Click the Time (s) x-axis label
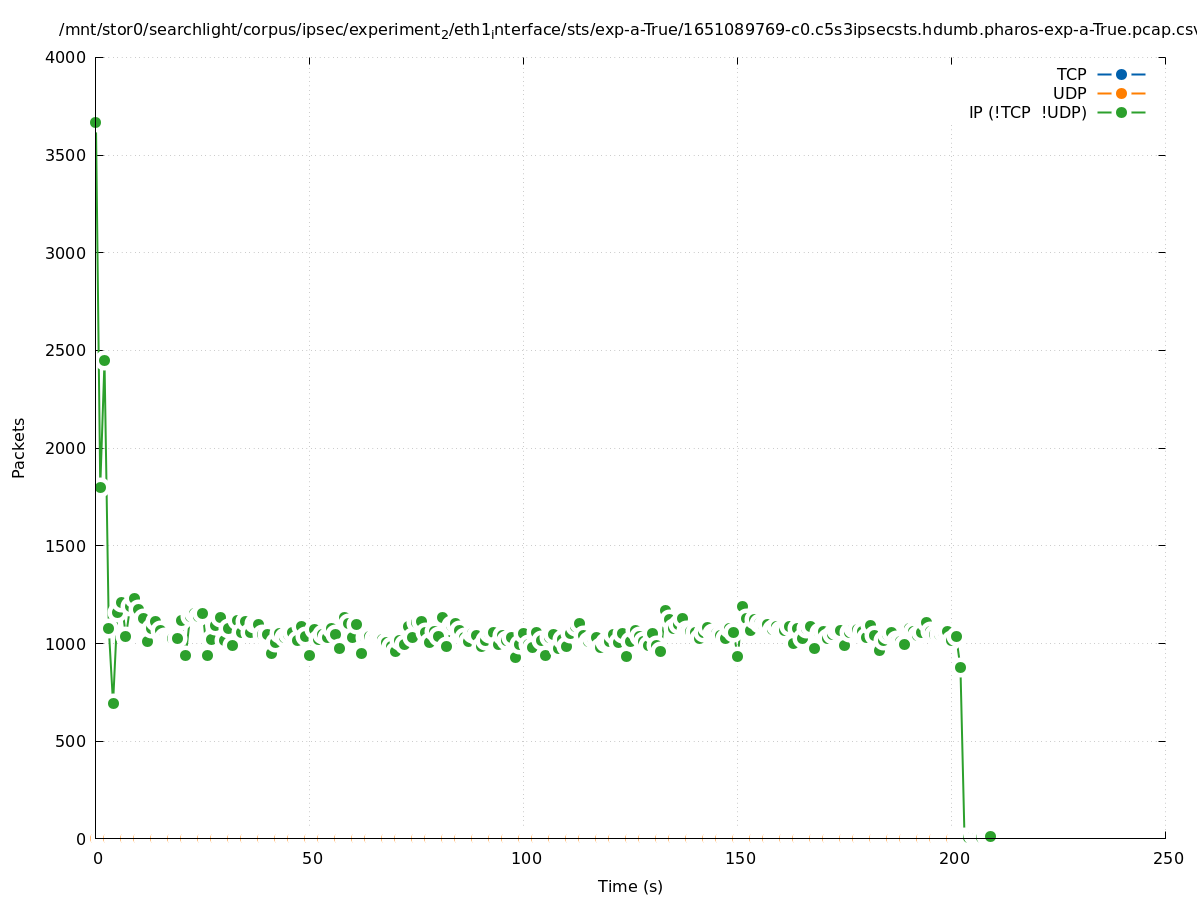The image size is (1197, 900). 630,886
